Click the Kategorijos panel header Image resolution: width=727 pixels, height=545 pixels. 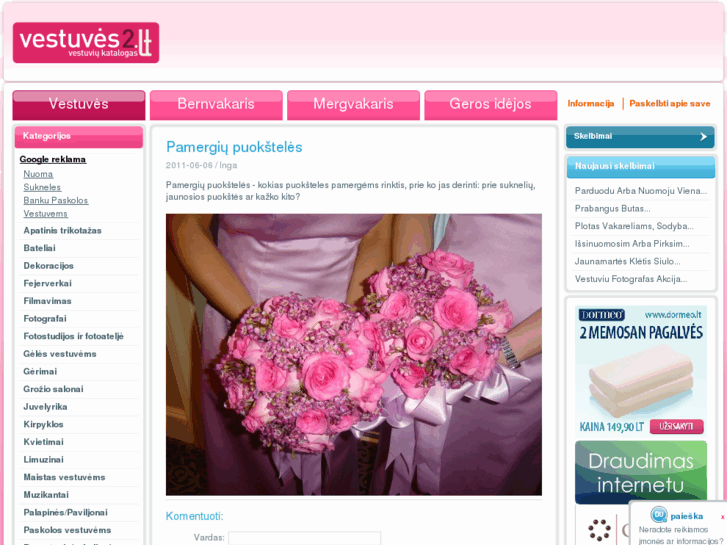(79, 137)
